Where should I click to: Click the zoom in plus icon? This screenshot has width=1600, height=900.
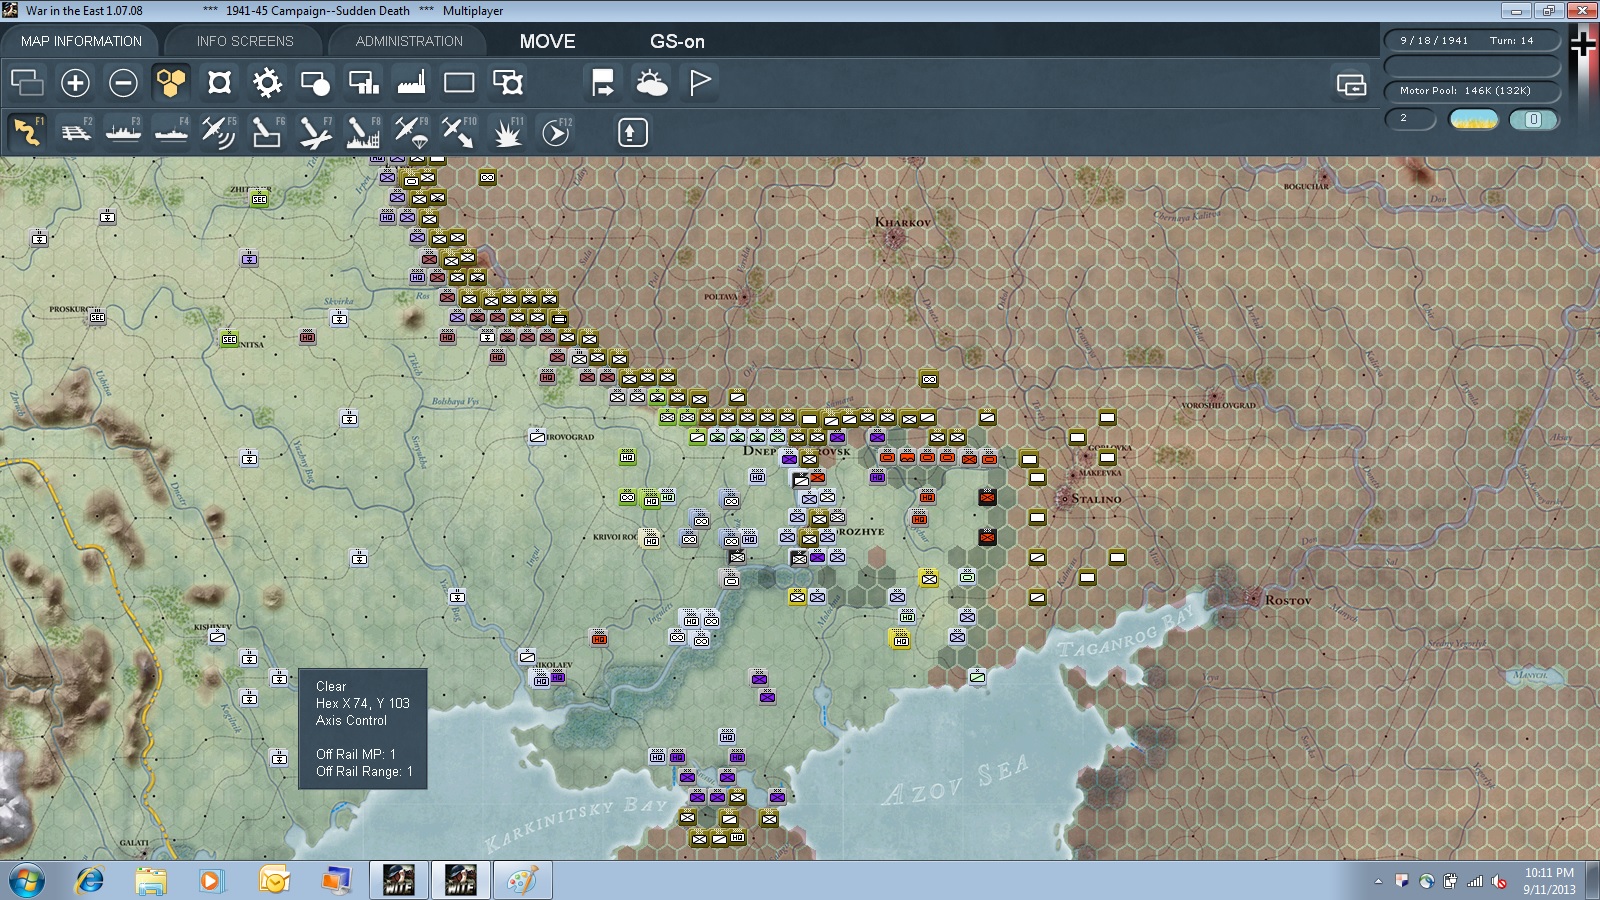click(x=75, y=83)
